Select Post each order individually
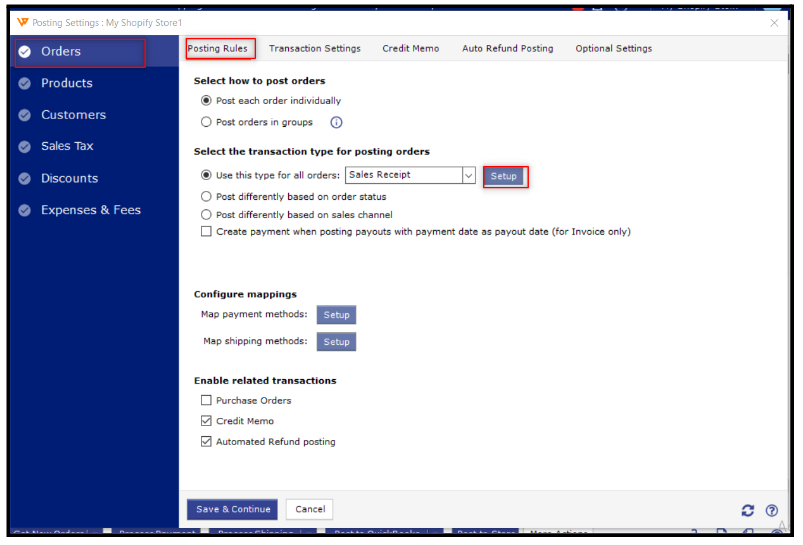The width and height of the screenshot is (803, 545). click(x=206, y=100)
